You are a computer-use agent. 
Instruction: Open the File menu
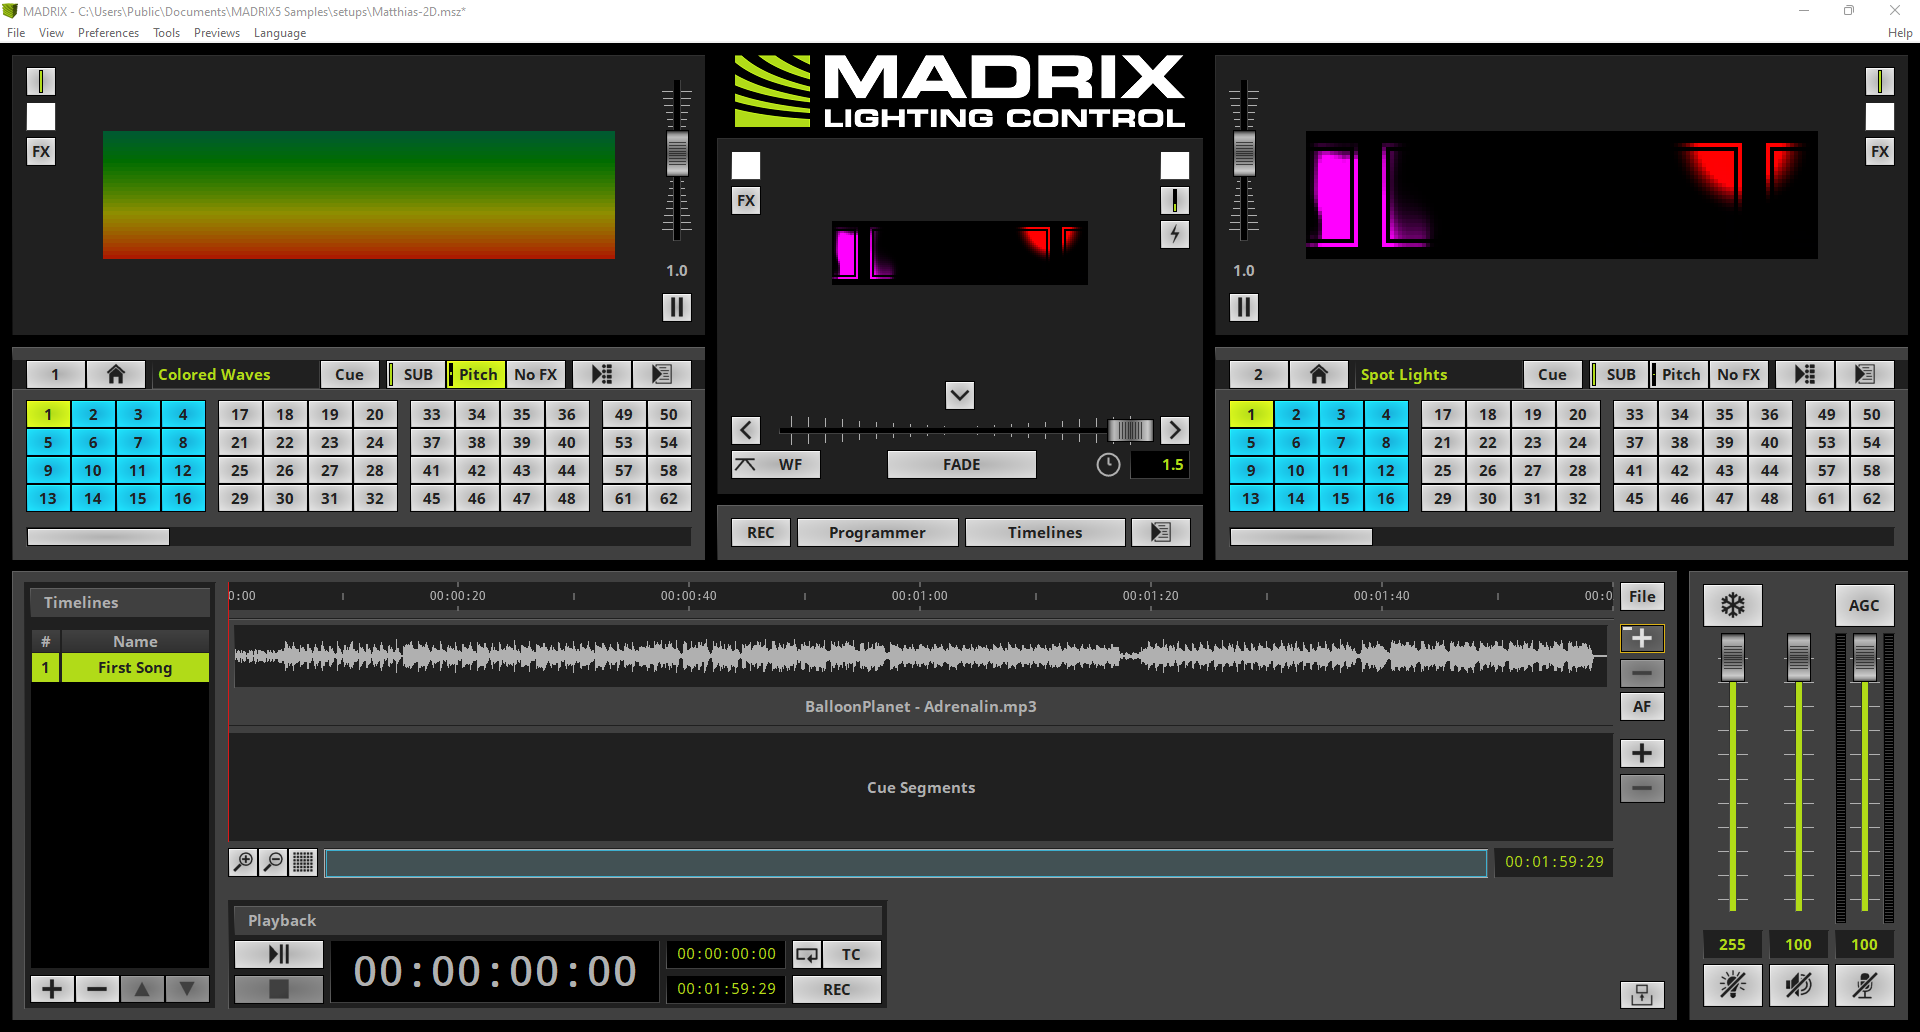click(x=16, y=33)
